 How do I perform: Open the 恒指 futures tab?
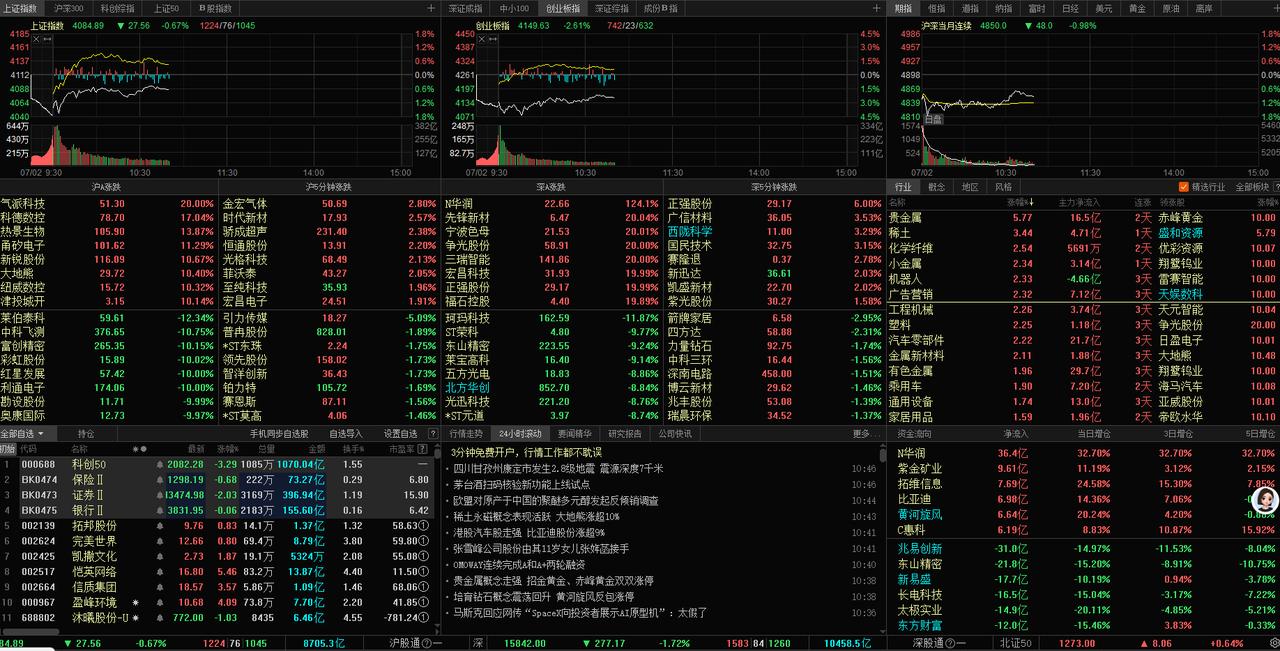(x=937, y=8)
